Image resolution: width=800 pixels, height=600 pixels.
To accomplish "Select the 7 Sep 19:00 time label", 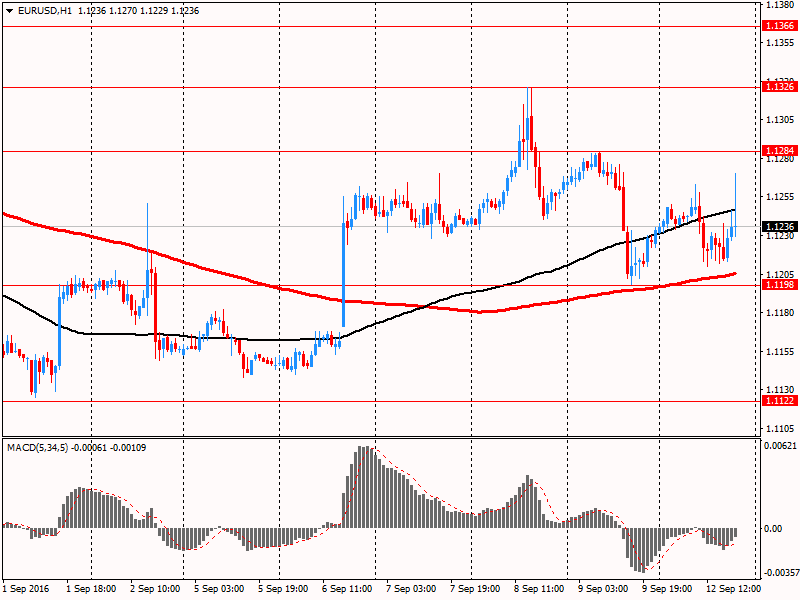I will click(473, 590).
